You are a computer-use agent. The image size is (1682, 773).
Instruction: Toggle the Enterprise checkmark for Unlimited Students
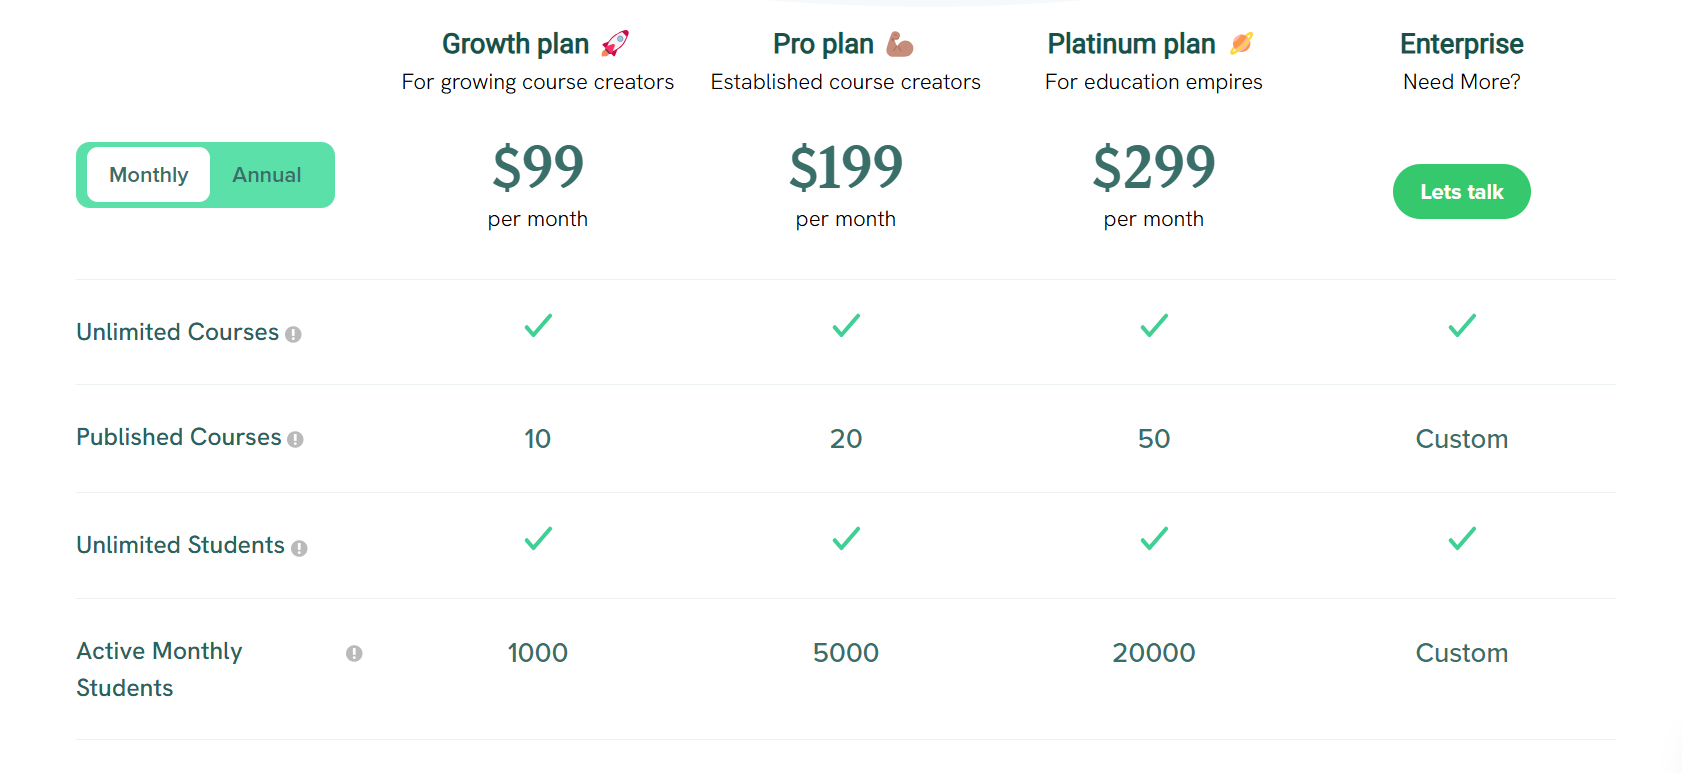1461,539
